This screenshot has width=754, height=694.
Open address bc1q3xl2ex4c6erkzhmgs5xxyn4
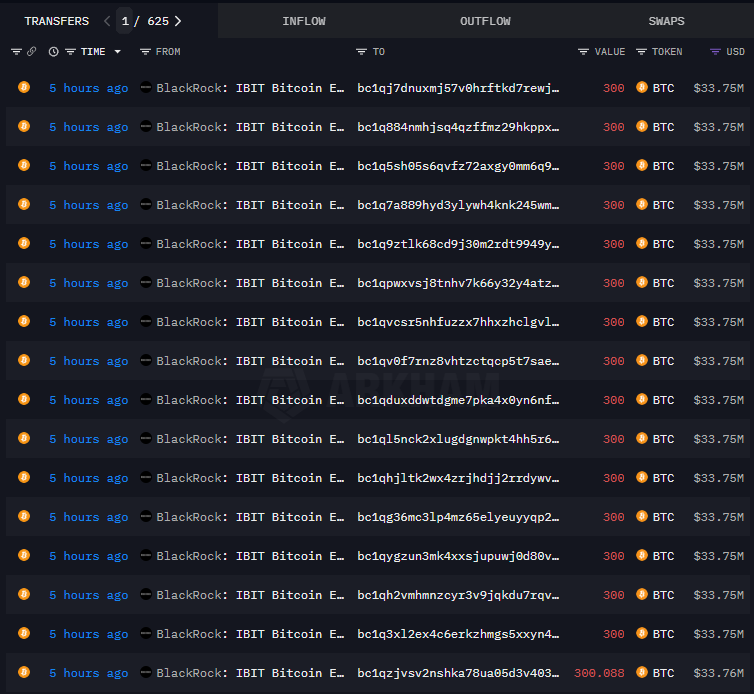click(458, 633)
